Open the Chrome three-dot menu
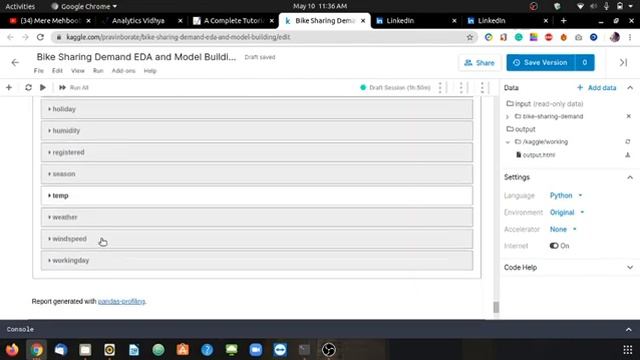This screenshot has width=640, height=360. pos(630,37)
